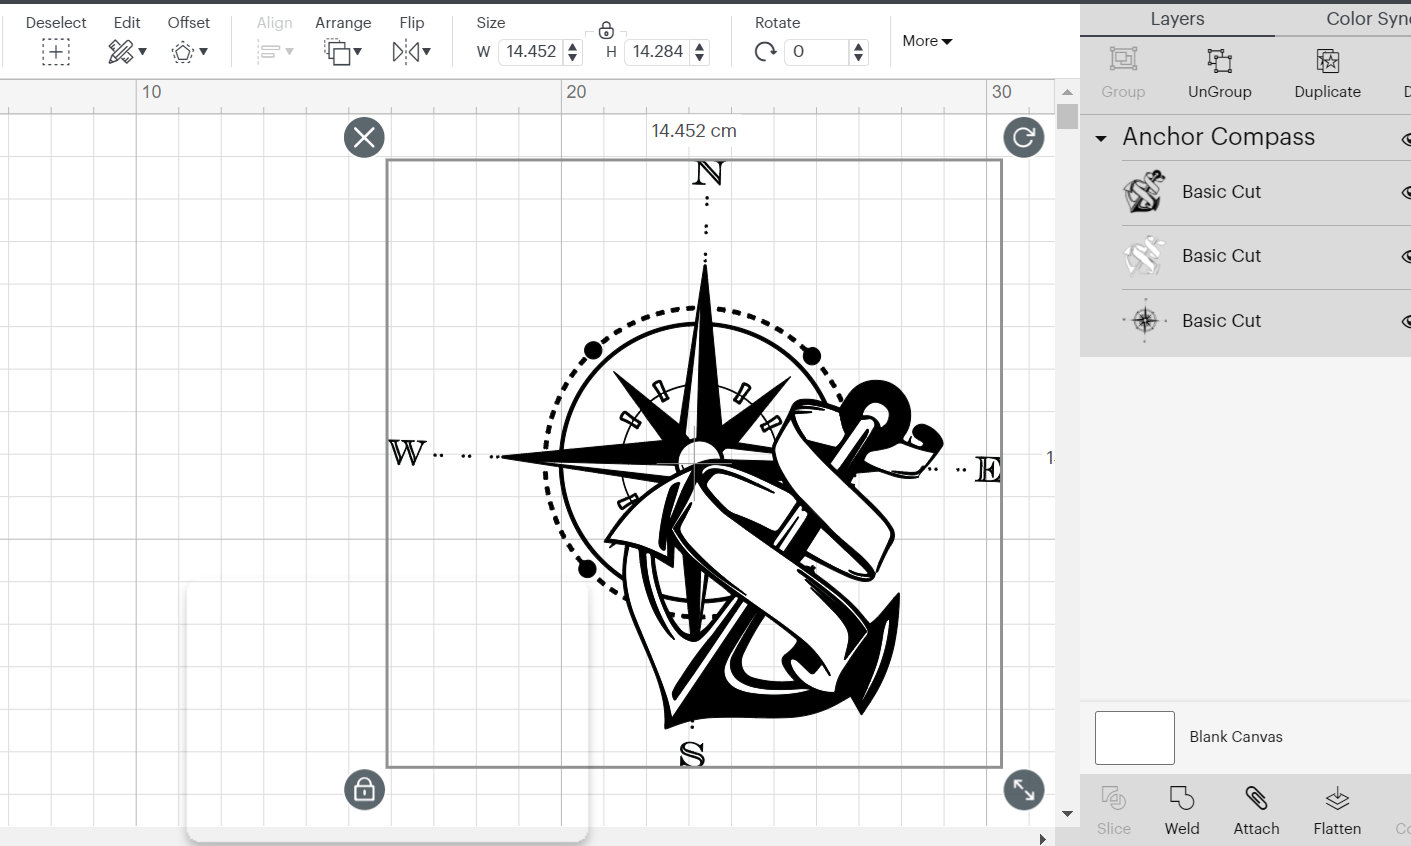This screenshot has height=846, width=1411.
Task: Click the Flatten icon
Action: [1337, 810]
